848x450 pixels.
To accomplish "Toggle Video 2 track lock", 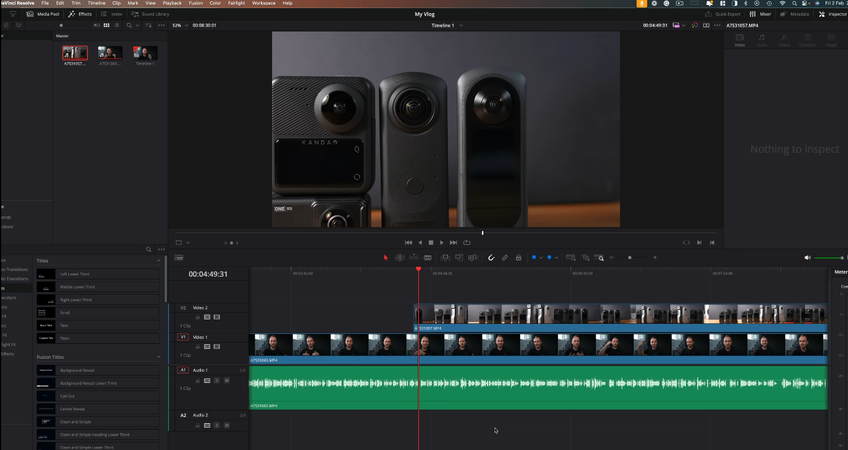I will click(x=197, y=317).
